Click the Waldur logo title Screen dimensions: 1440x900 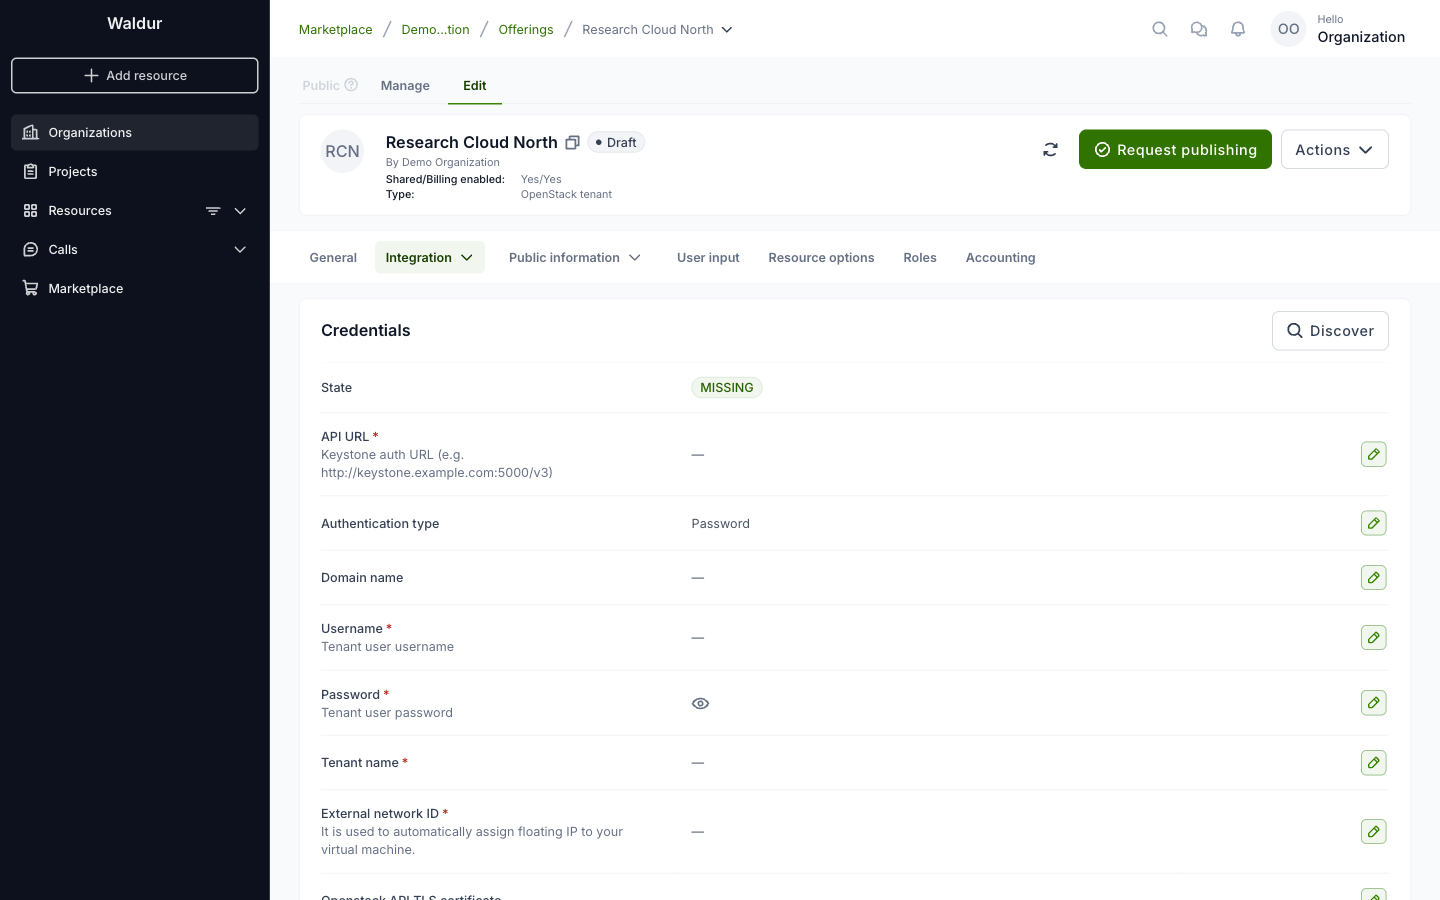point(135,23)
